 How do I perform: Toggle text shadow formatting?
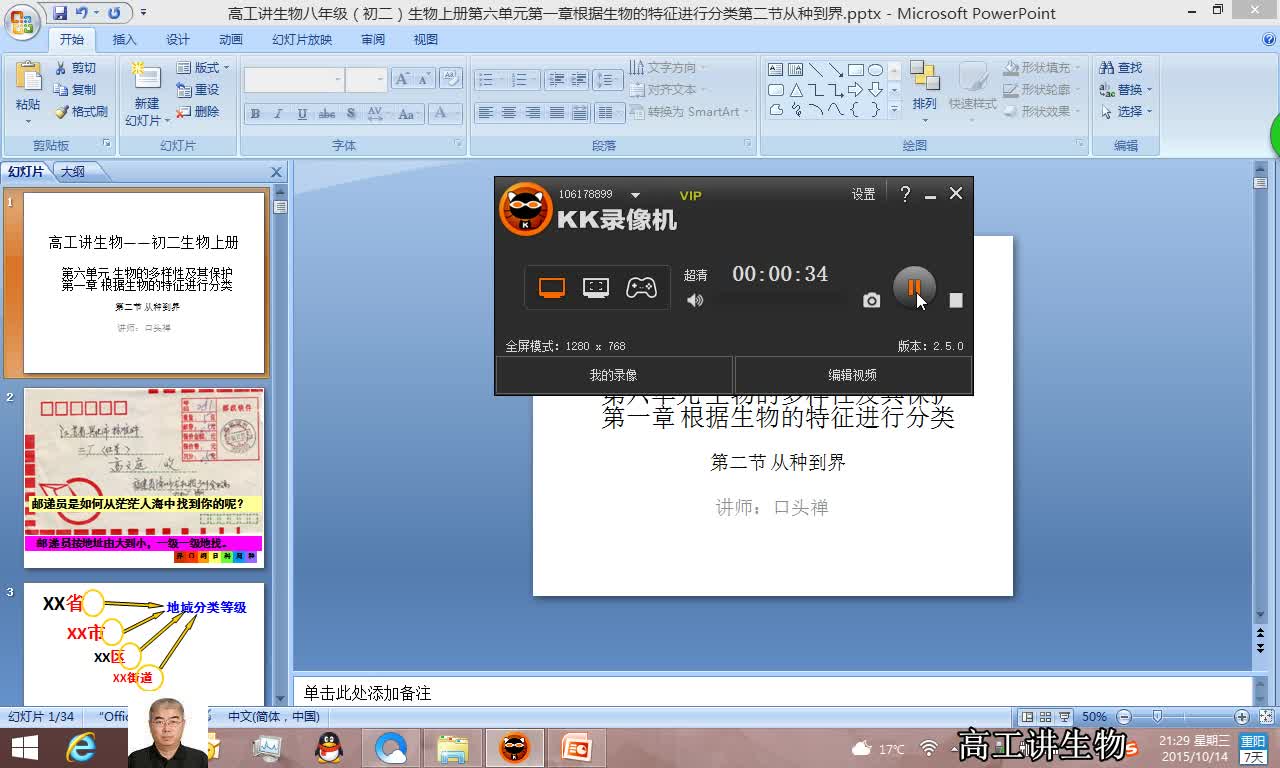pos(352,114)
